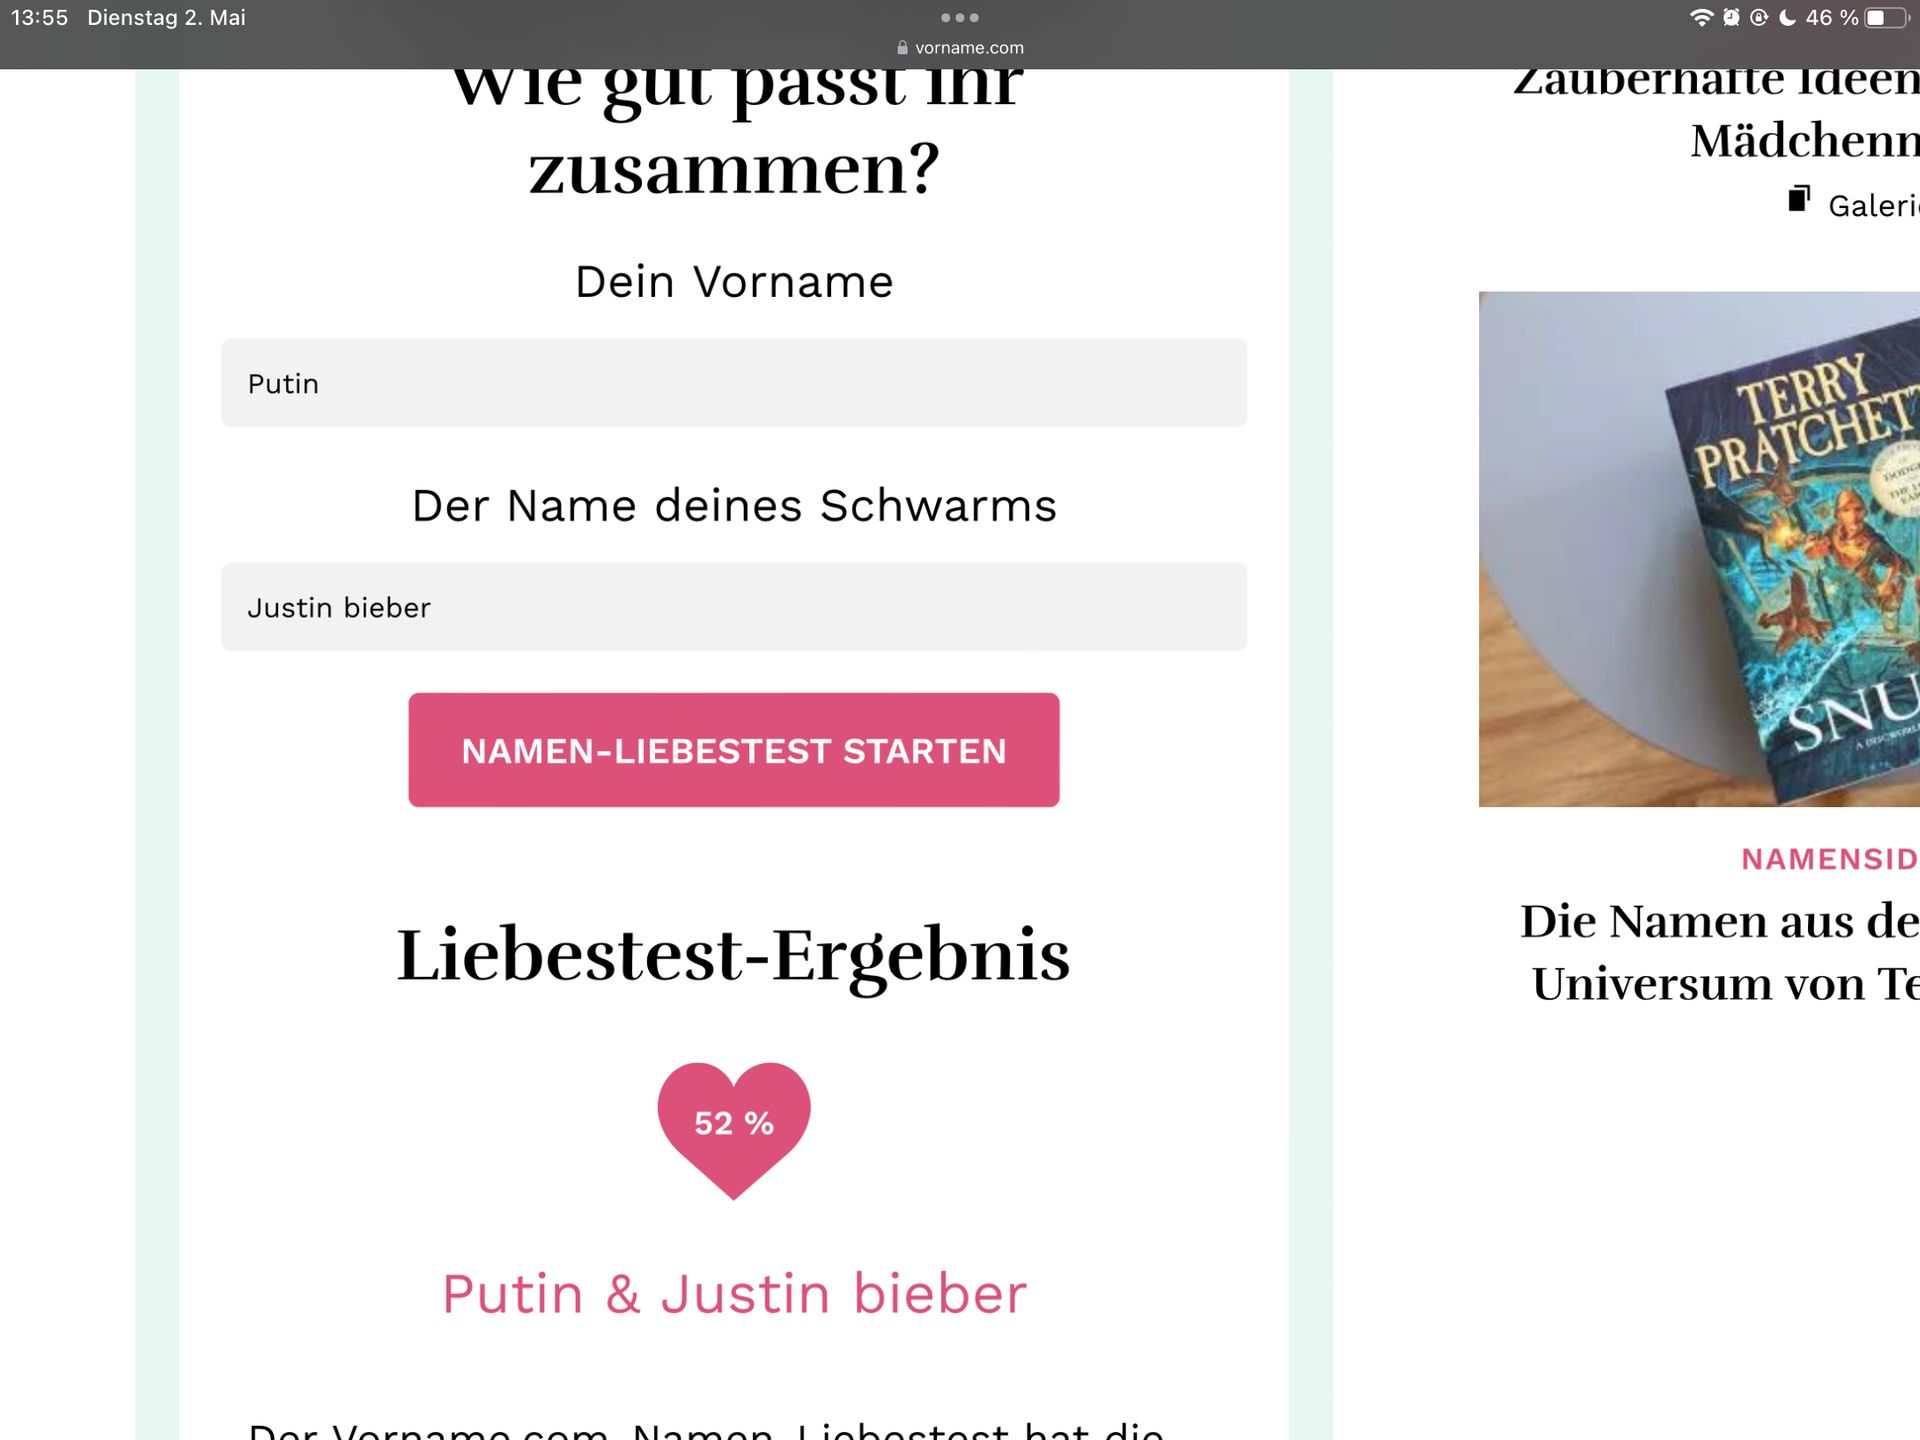Screen dimensions: 1920x1440
Task: Tap the moon Do Not Disturb icon
Action: pyautogui.click(x=1787, y=17)
